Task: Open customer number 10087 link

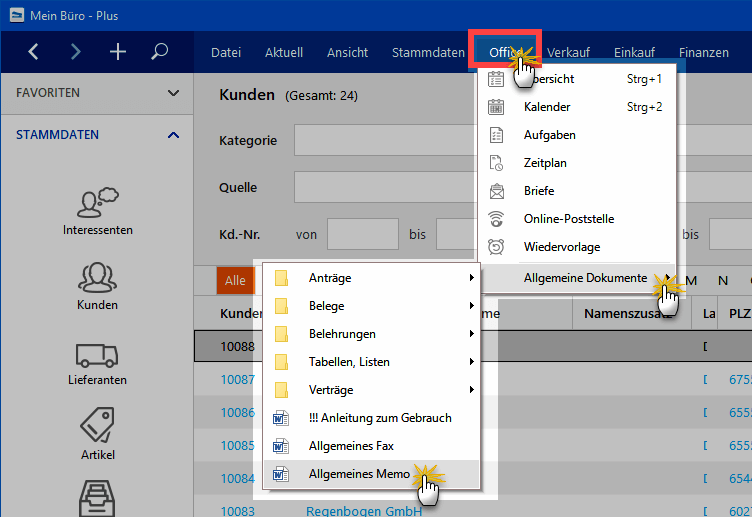Action: (x=237, y=379)
